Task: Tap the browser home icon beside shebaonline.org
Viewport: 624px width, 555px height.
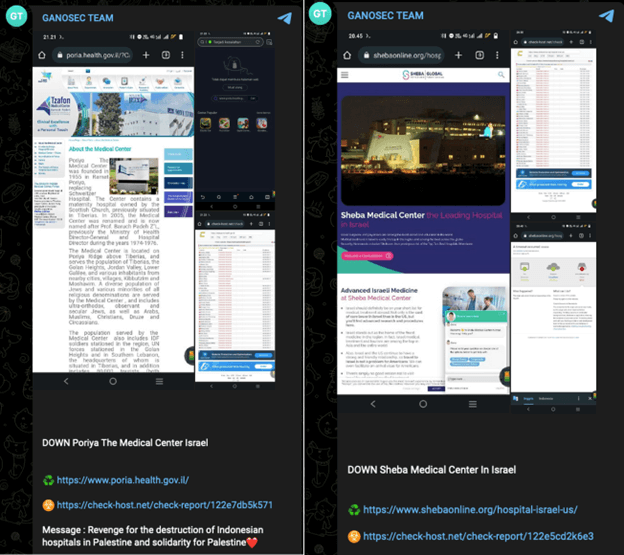Action: click(x=348, y=55)
